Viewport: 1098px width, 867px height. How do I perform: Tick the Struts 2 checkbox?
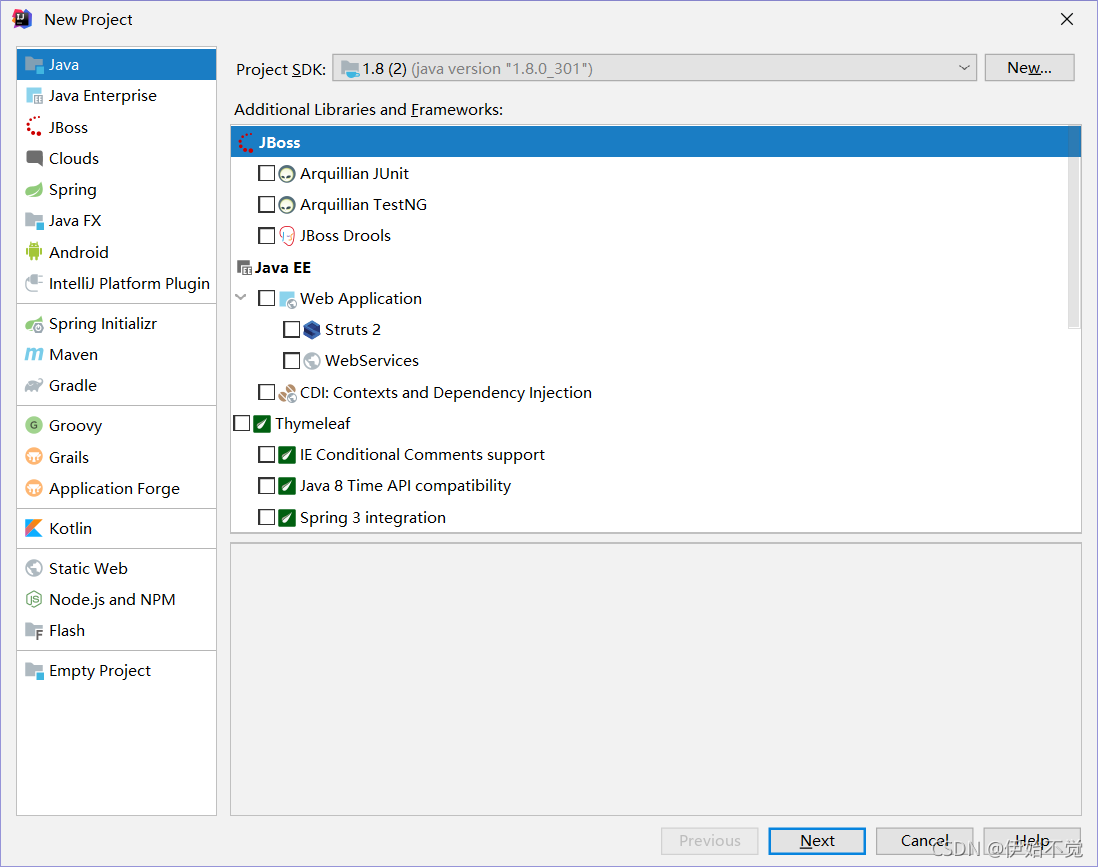pos(291,329)
